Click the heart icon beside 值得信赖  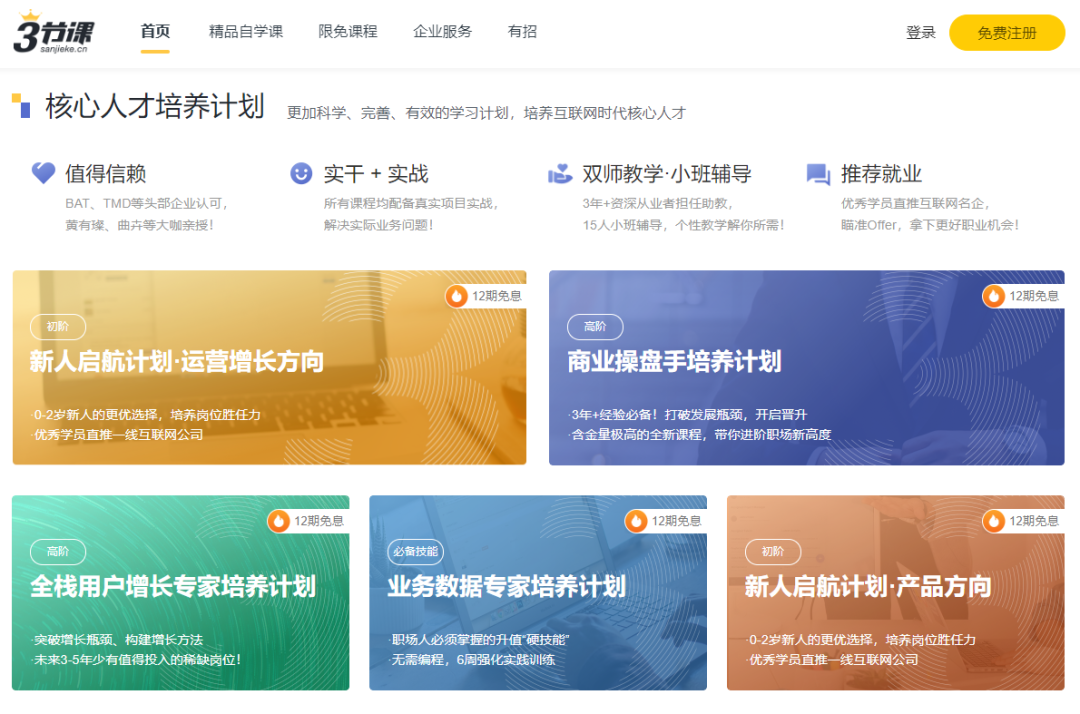coord(42,172)
